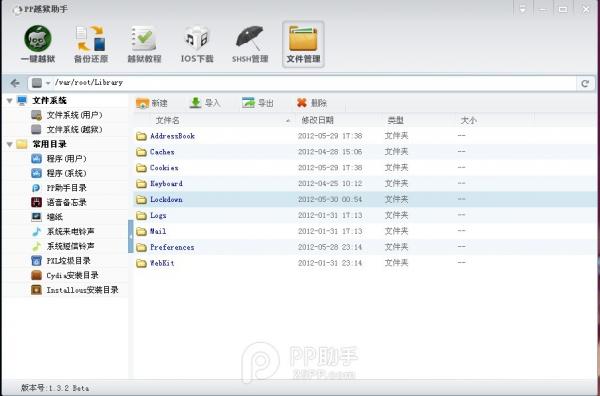Click the AddressBook folder icon
The height and width of the screenshot is (396, 600).
[x=142, y=136]
